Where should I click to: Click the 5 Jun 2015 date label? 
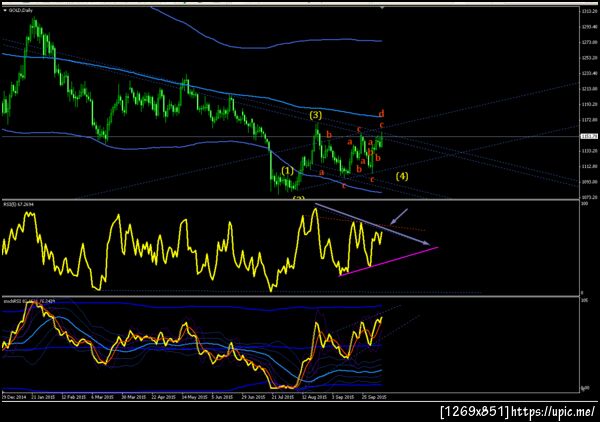222,397
